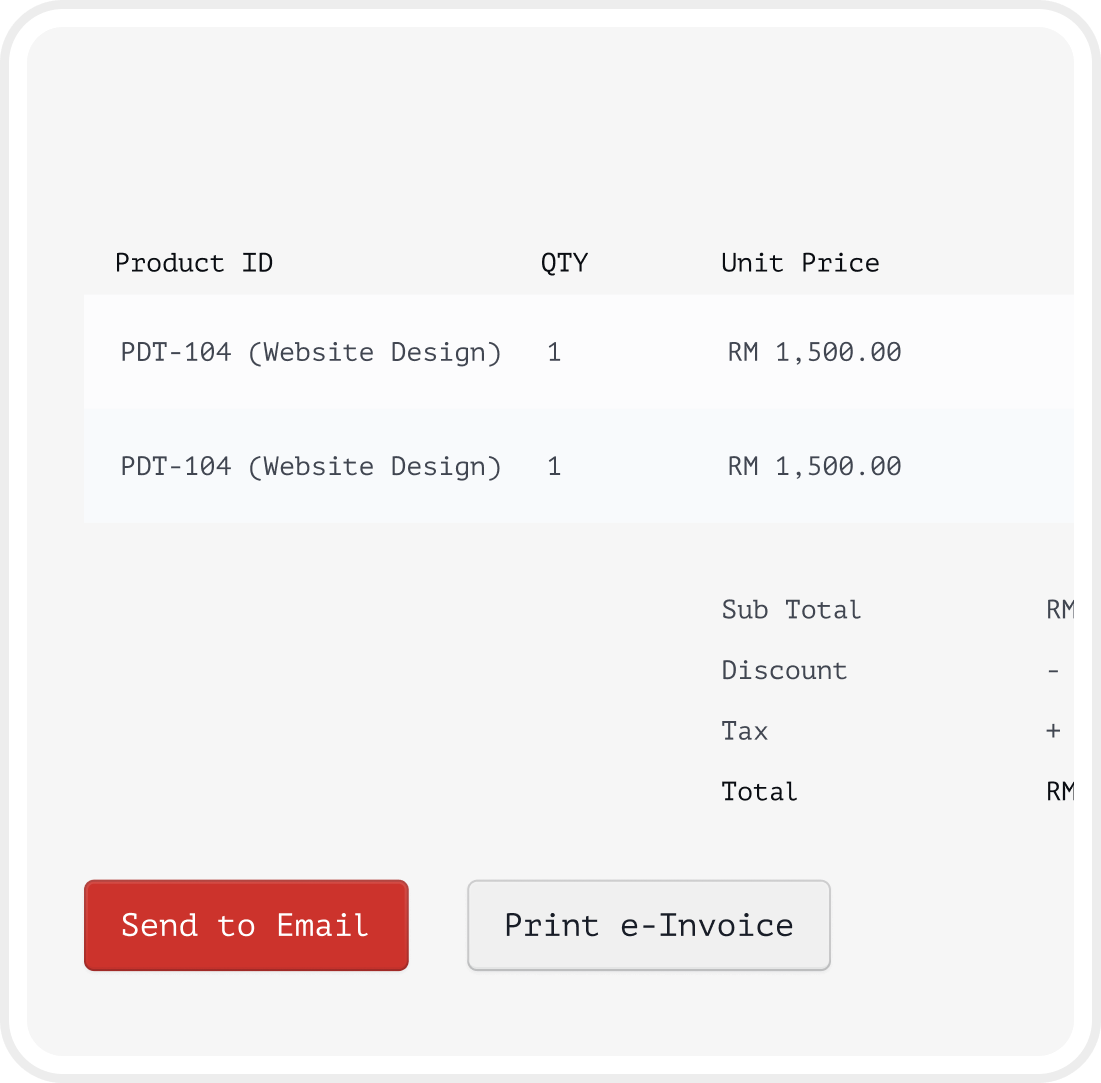
Task: Click the Unit Price column header
Action: (x=800, y=263)
